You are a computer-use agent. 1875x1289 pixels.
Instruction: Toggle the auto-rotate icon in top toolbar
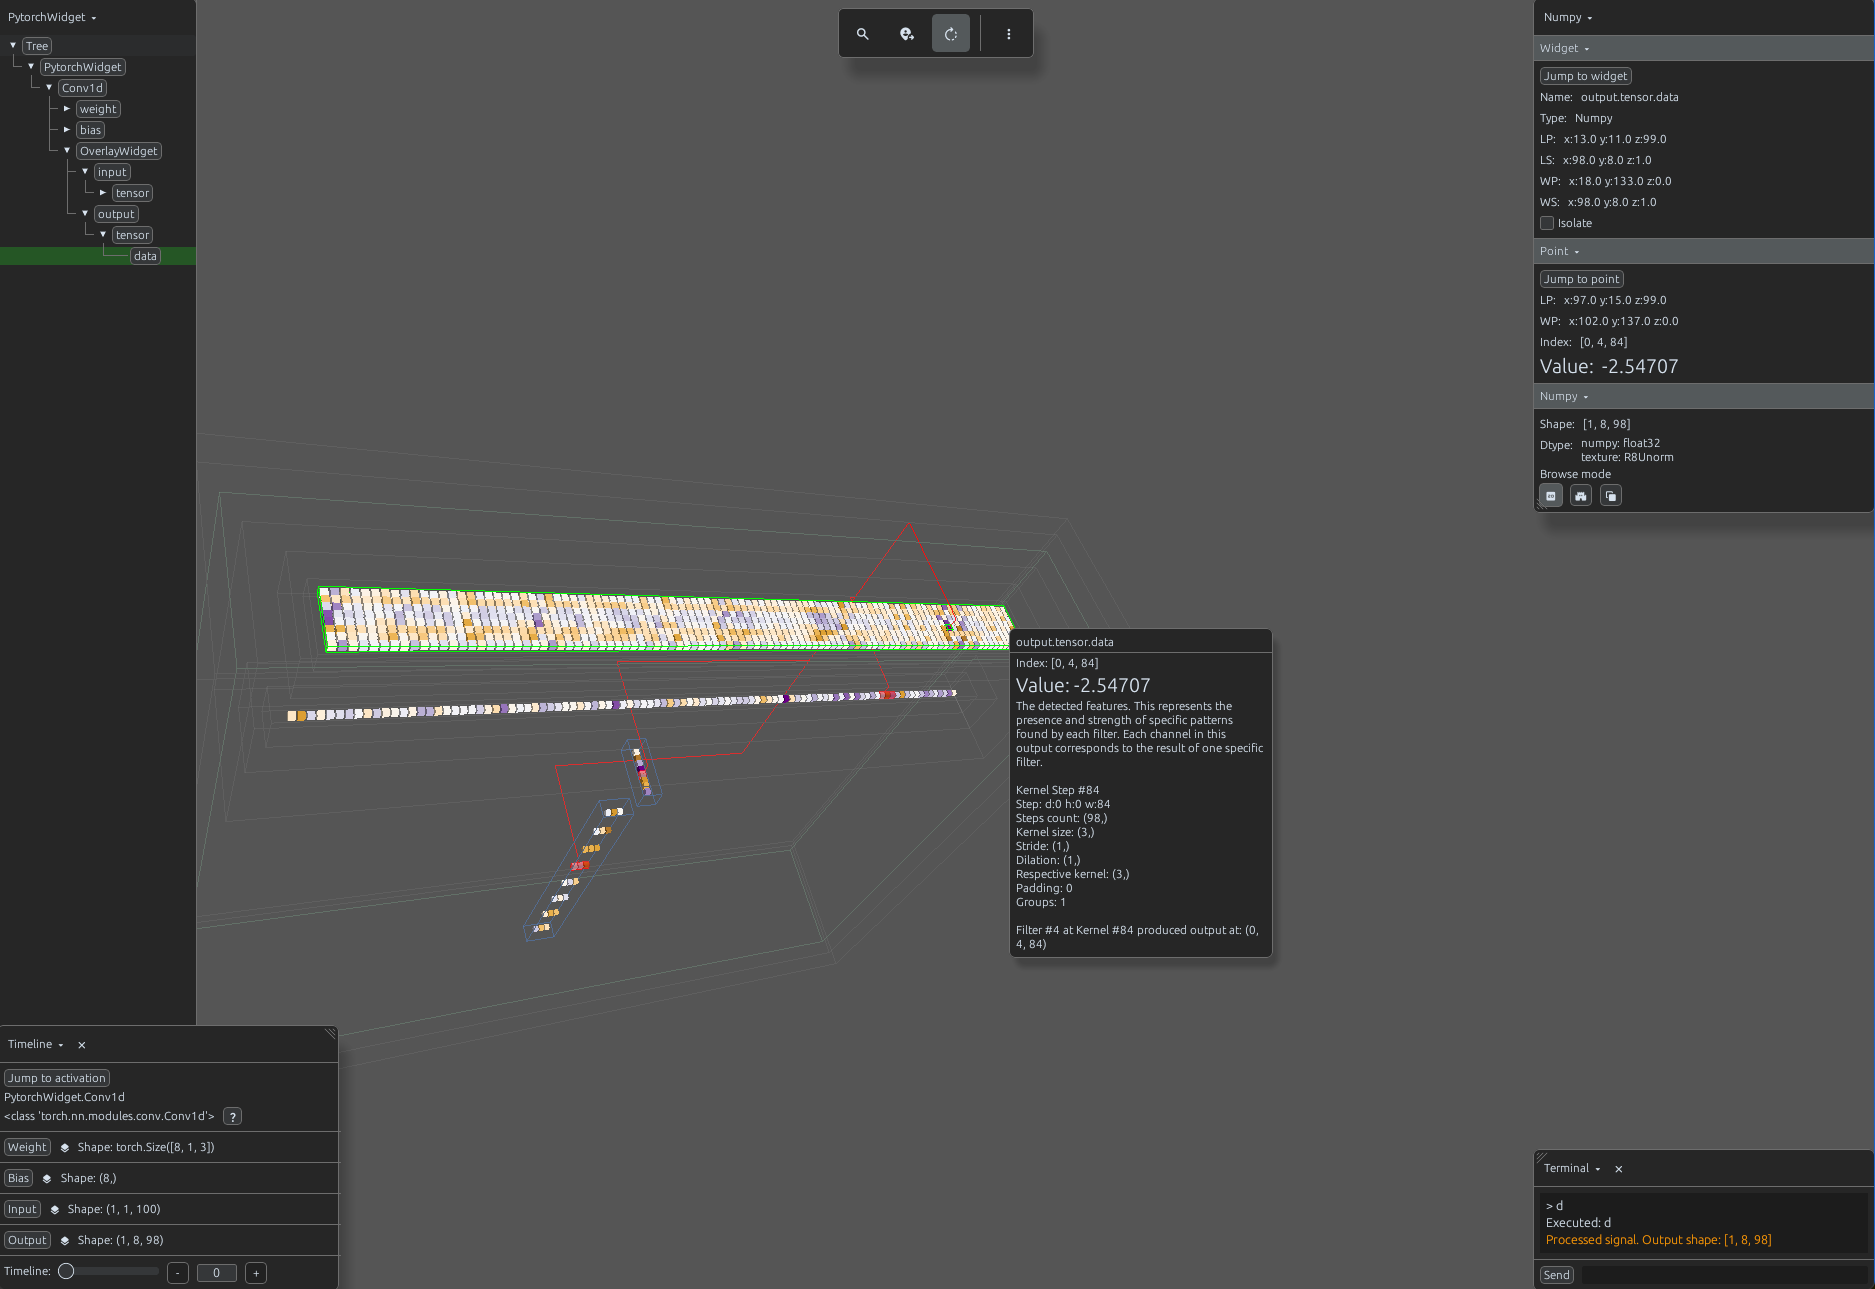pyautogui.click(x=951, y=34)
